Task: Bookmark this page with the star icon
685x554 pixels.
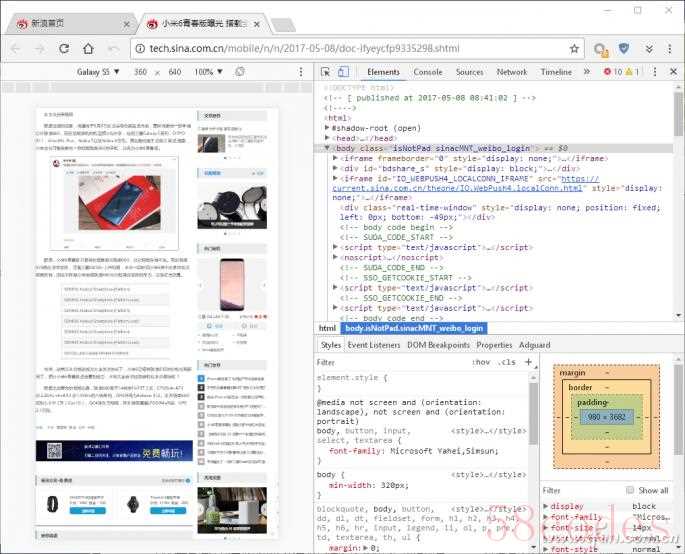Action: [x=574, y=48]
